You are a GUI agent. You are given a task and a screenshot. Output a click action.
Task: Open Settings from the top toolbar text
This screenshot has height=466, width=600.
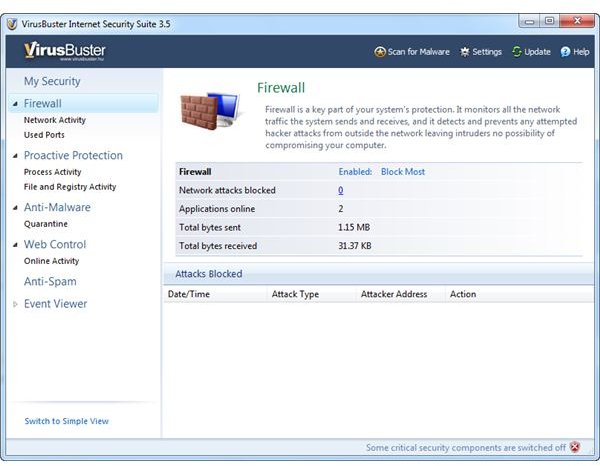(487, 52)
